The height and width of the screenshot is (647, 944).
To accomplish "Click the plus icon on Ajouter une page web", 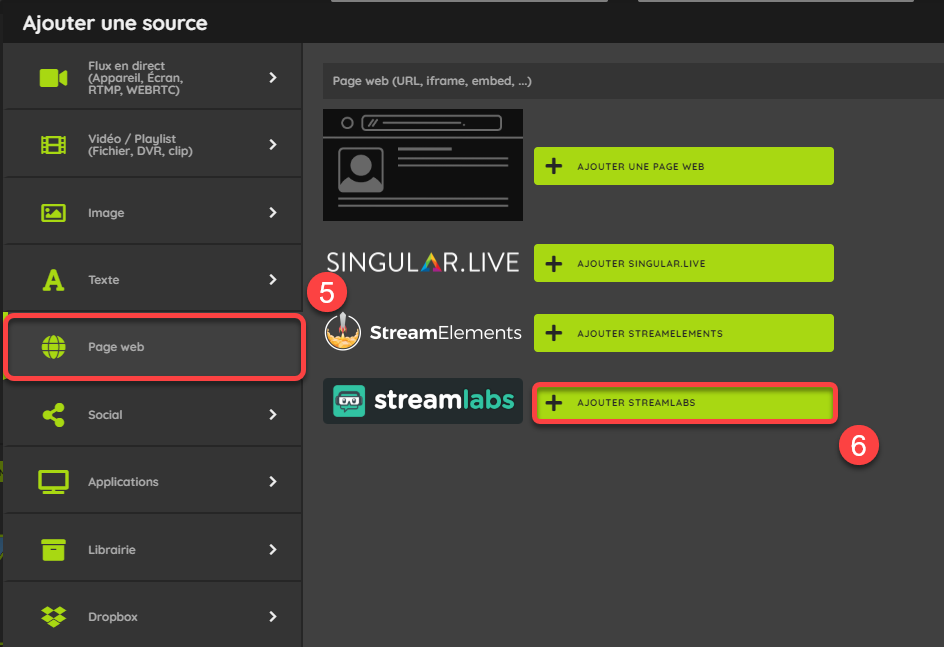I will [553, 166].
